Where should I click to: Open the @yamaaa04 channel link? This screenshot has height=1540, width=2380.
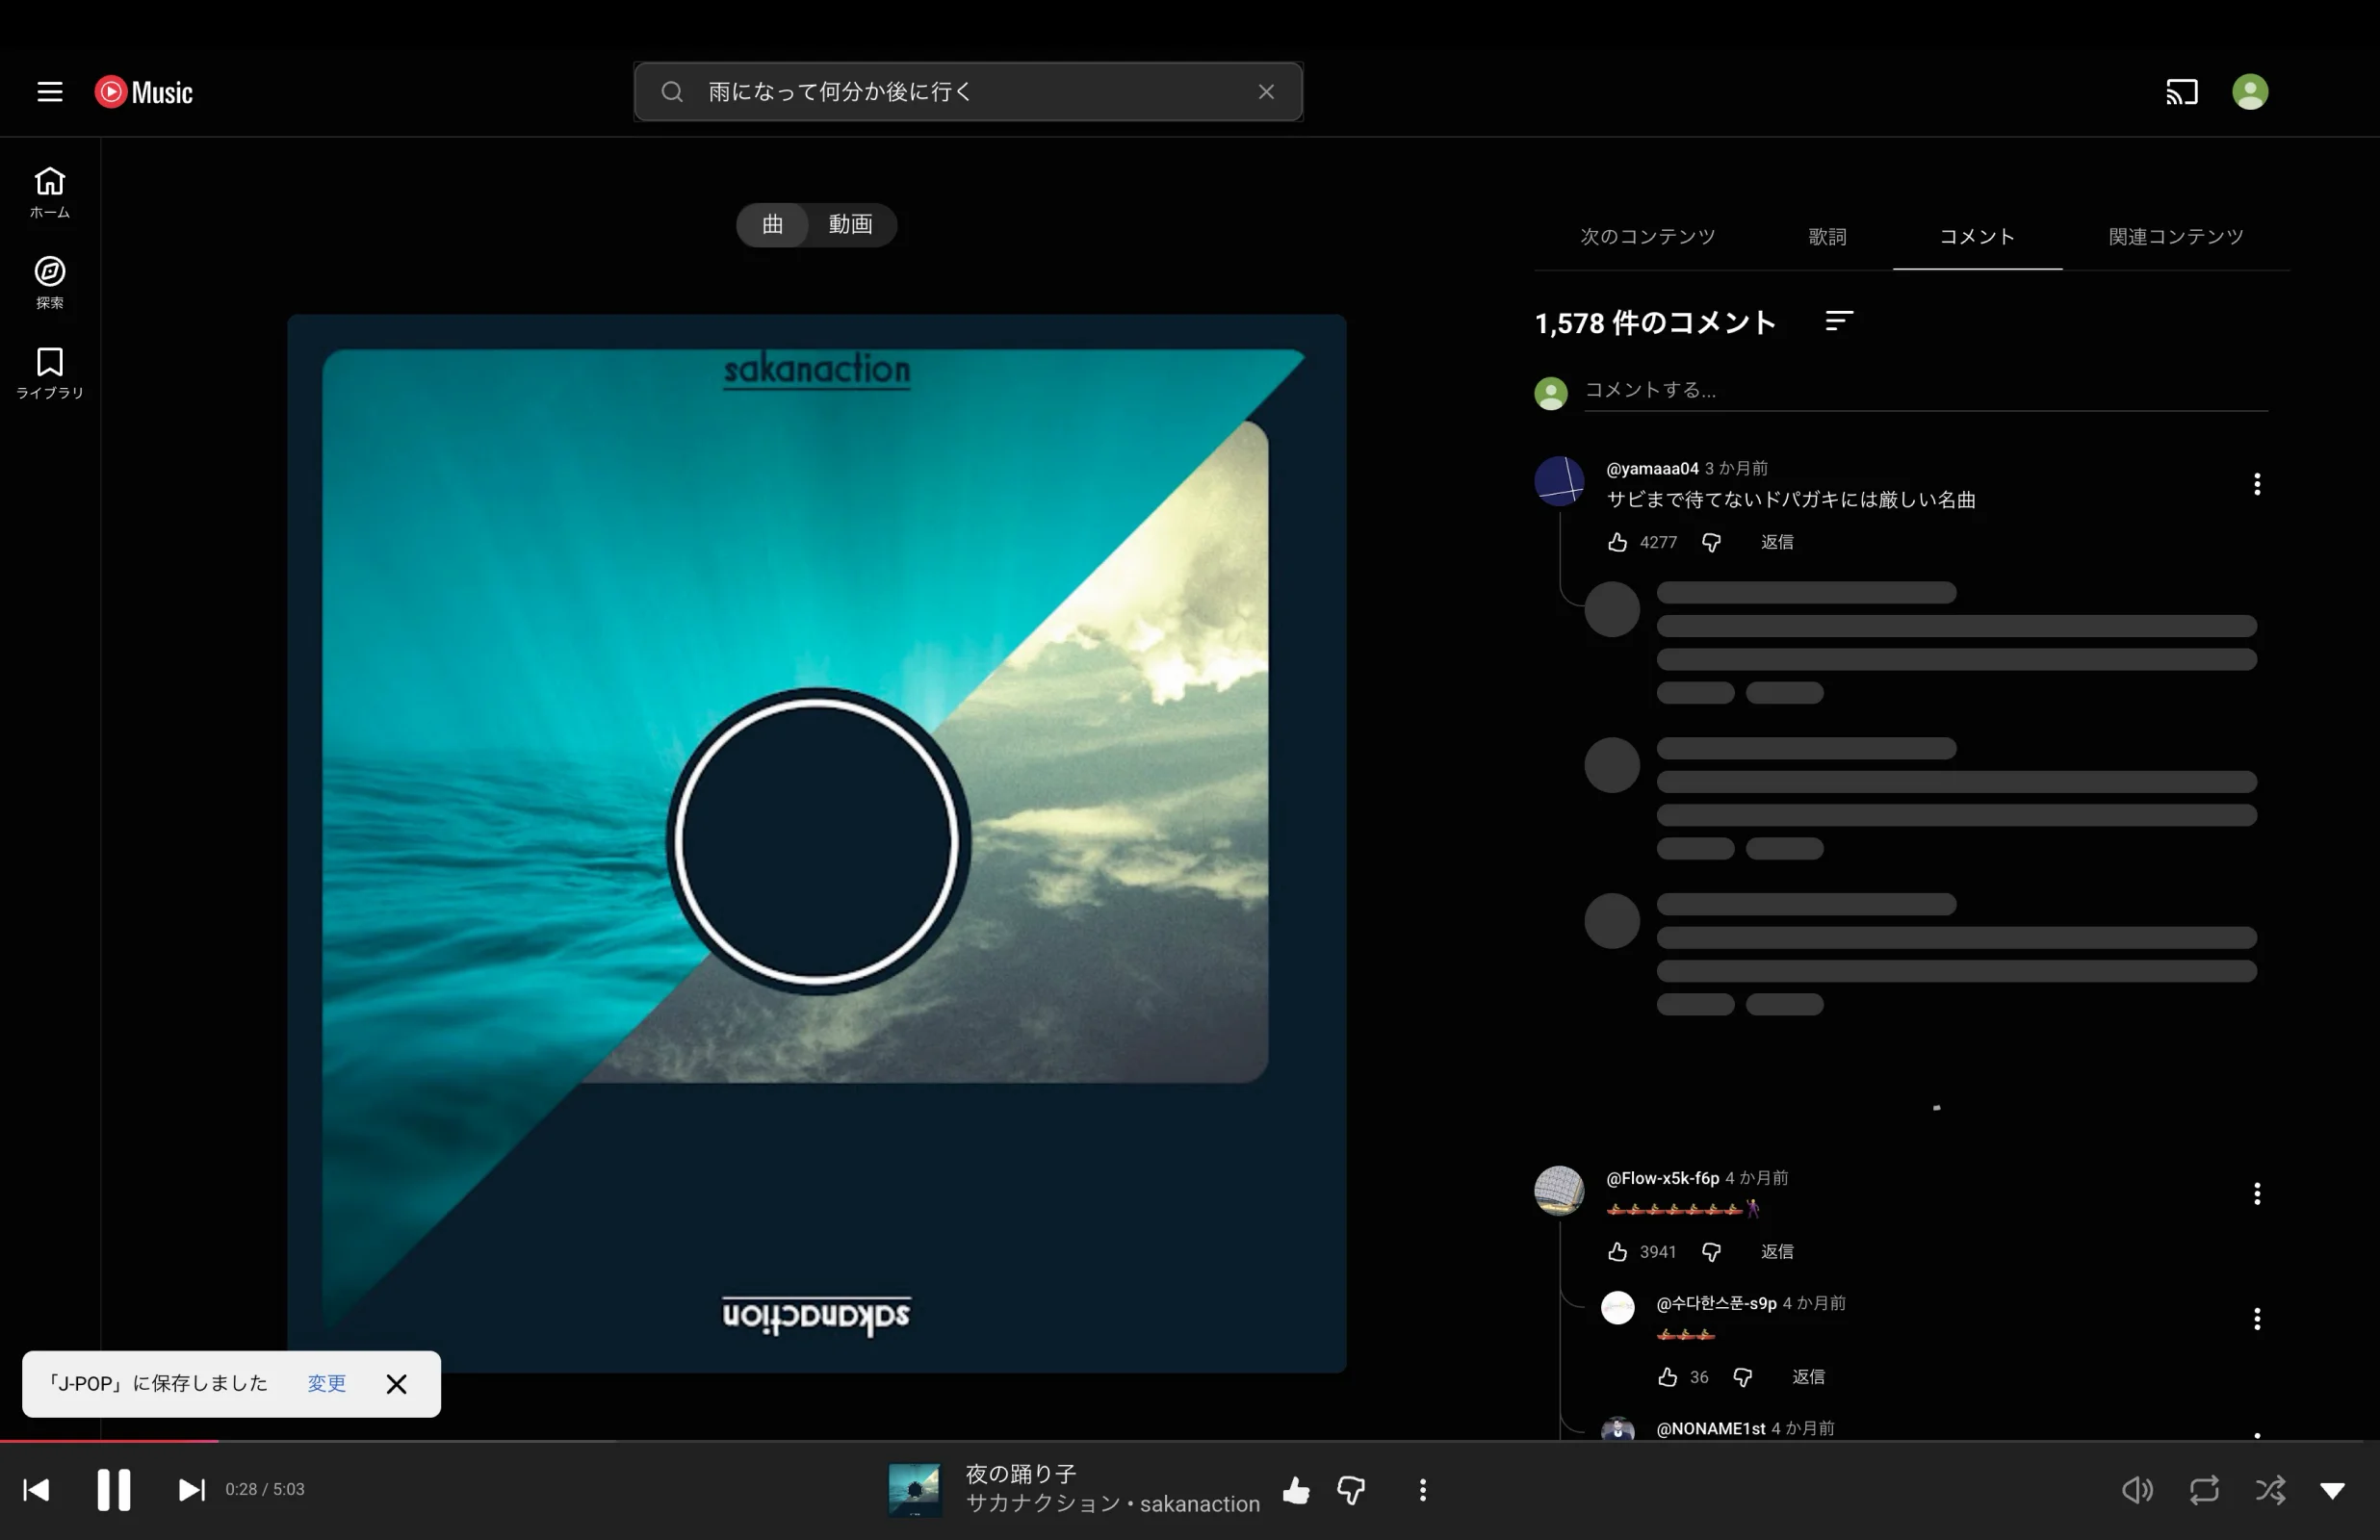(1653, 469)
